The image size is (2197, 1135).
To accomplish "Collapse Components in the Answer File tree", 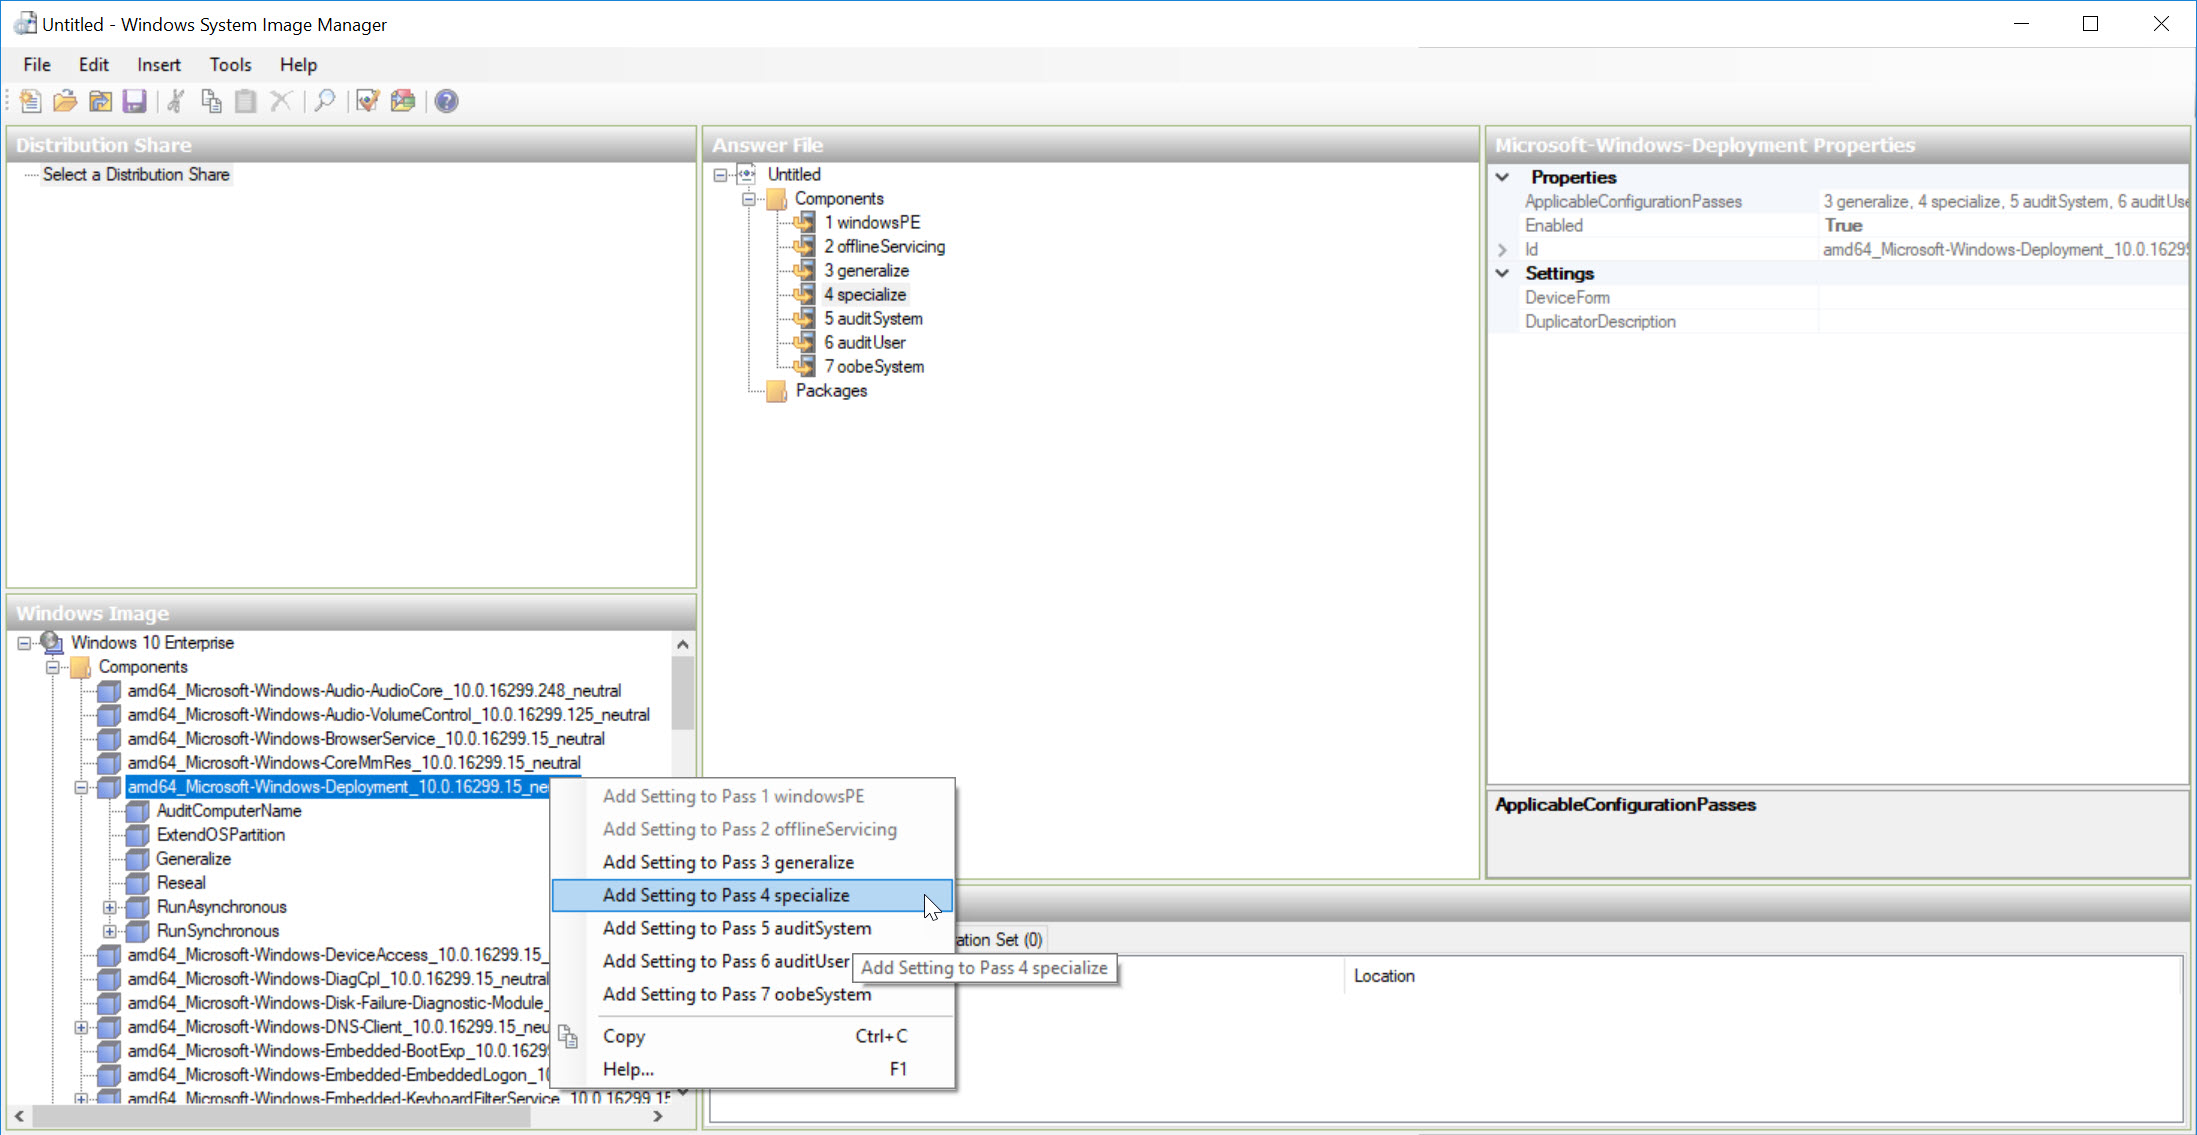I will point(748,199).
